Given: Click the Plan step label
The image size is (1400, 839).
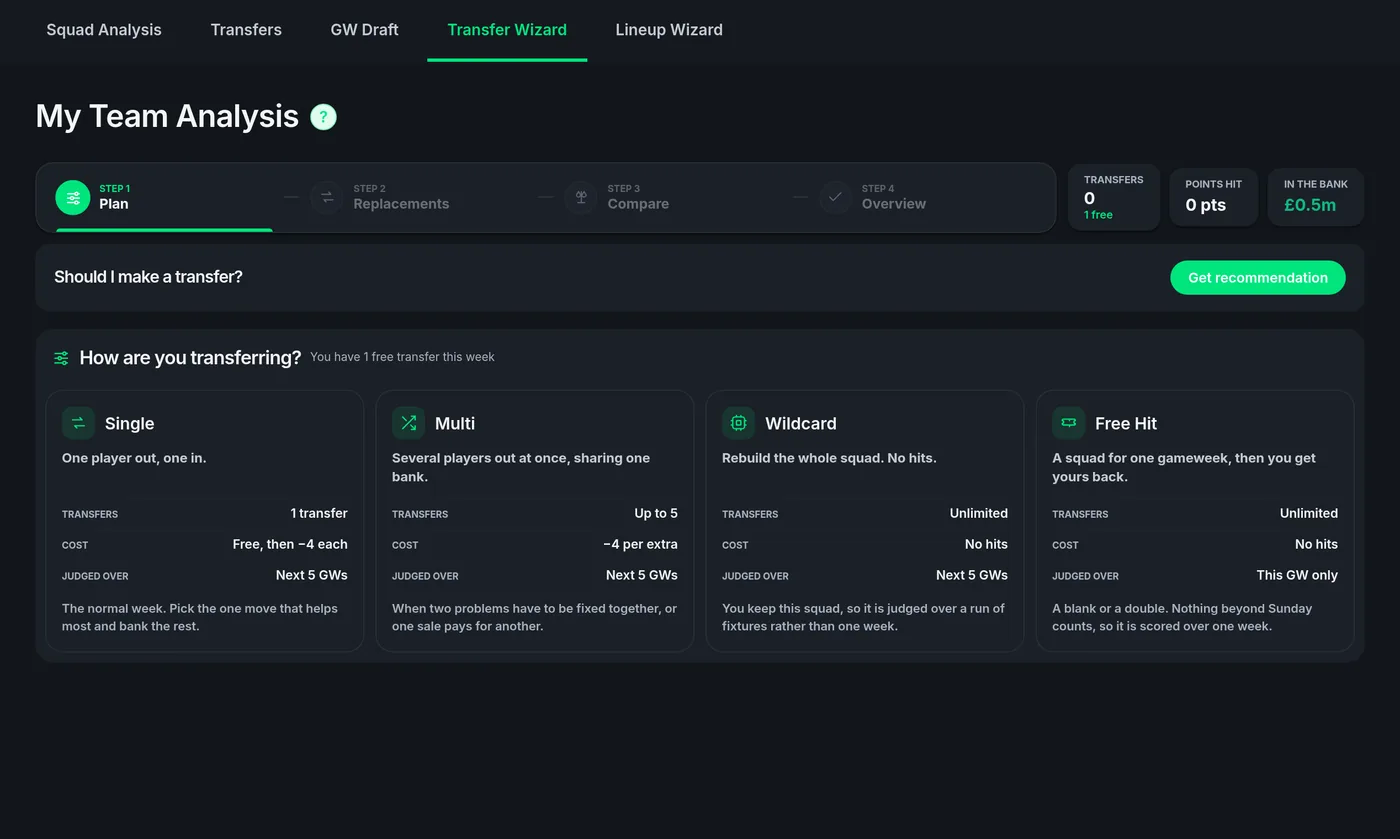Looking at the screenshot, I should click(x=114, y=204).
